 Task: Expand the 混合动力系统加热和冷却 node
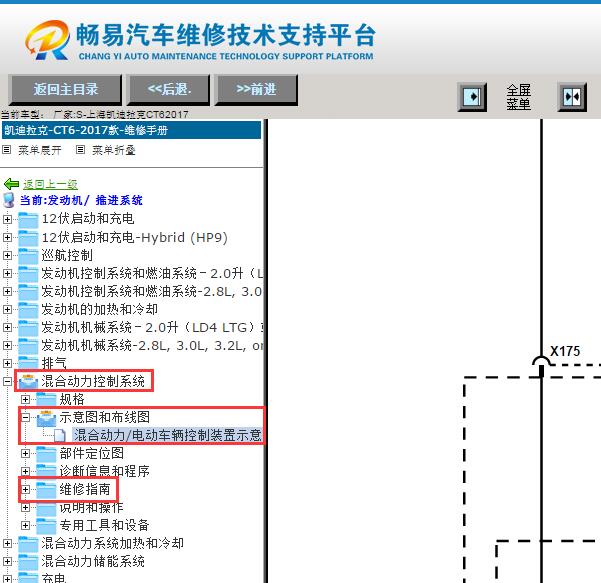pos(7,544)
